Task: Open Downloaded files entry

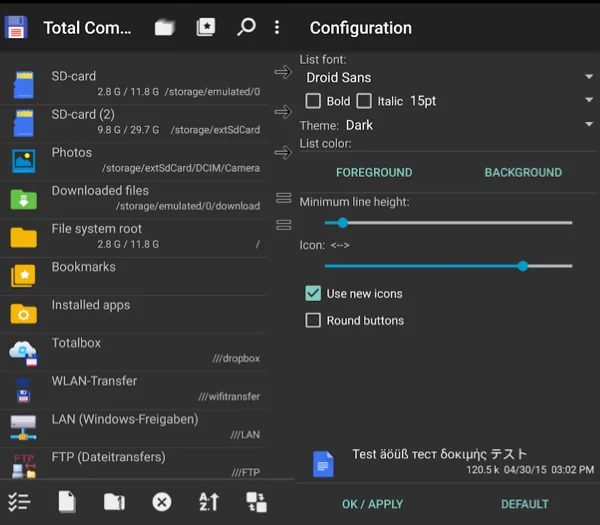Action: point(134,199)
